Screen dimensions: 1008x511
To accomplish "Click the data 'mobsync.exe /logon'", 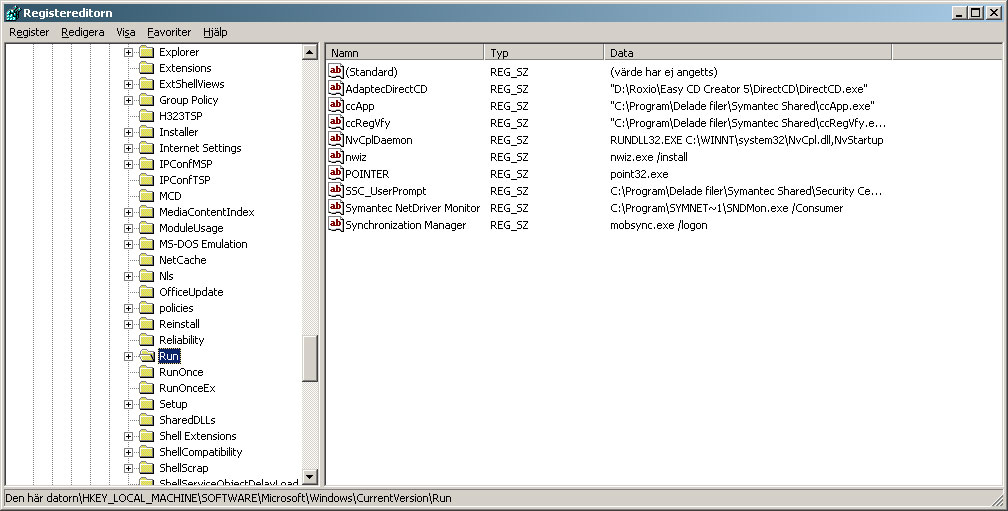I will [x=658, y=225].
